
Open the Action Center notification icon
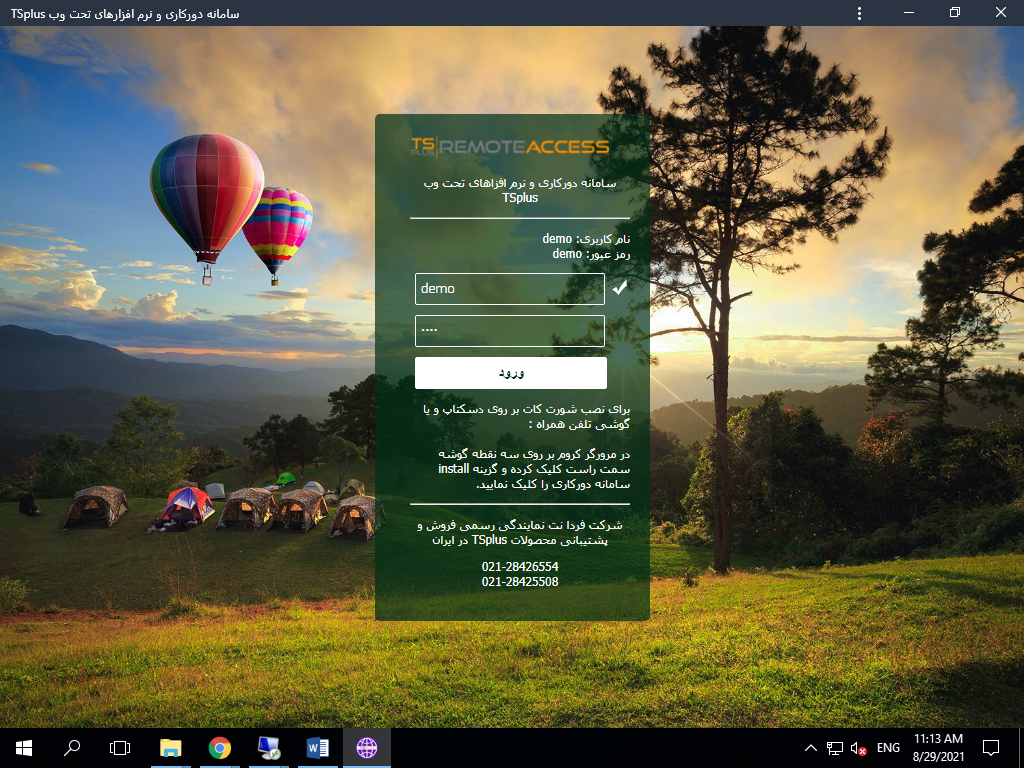pos(990,747)
